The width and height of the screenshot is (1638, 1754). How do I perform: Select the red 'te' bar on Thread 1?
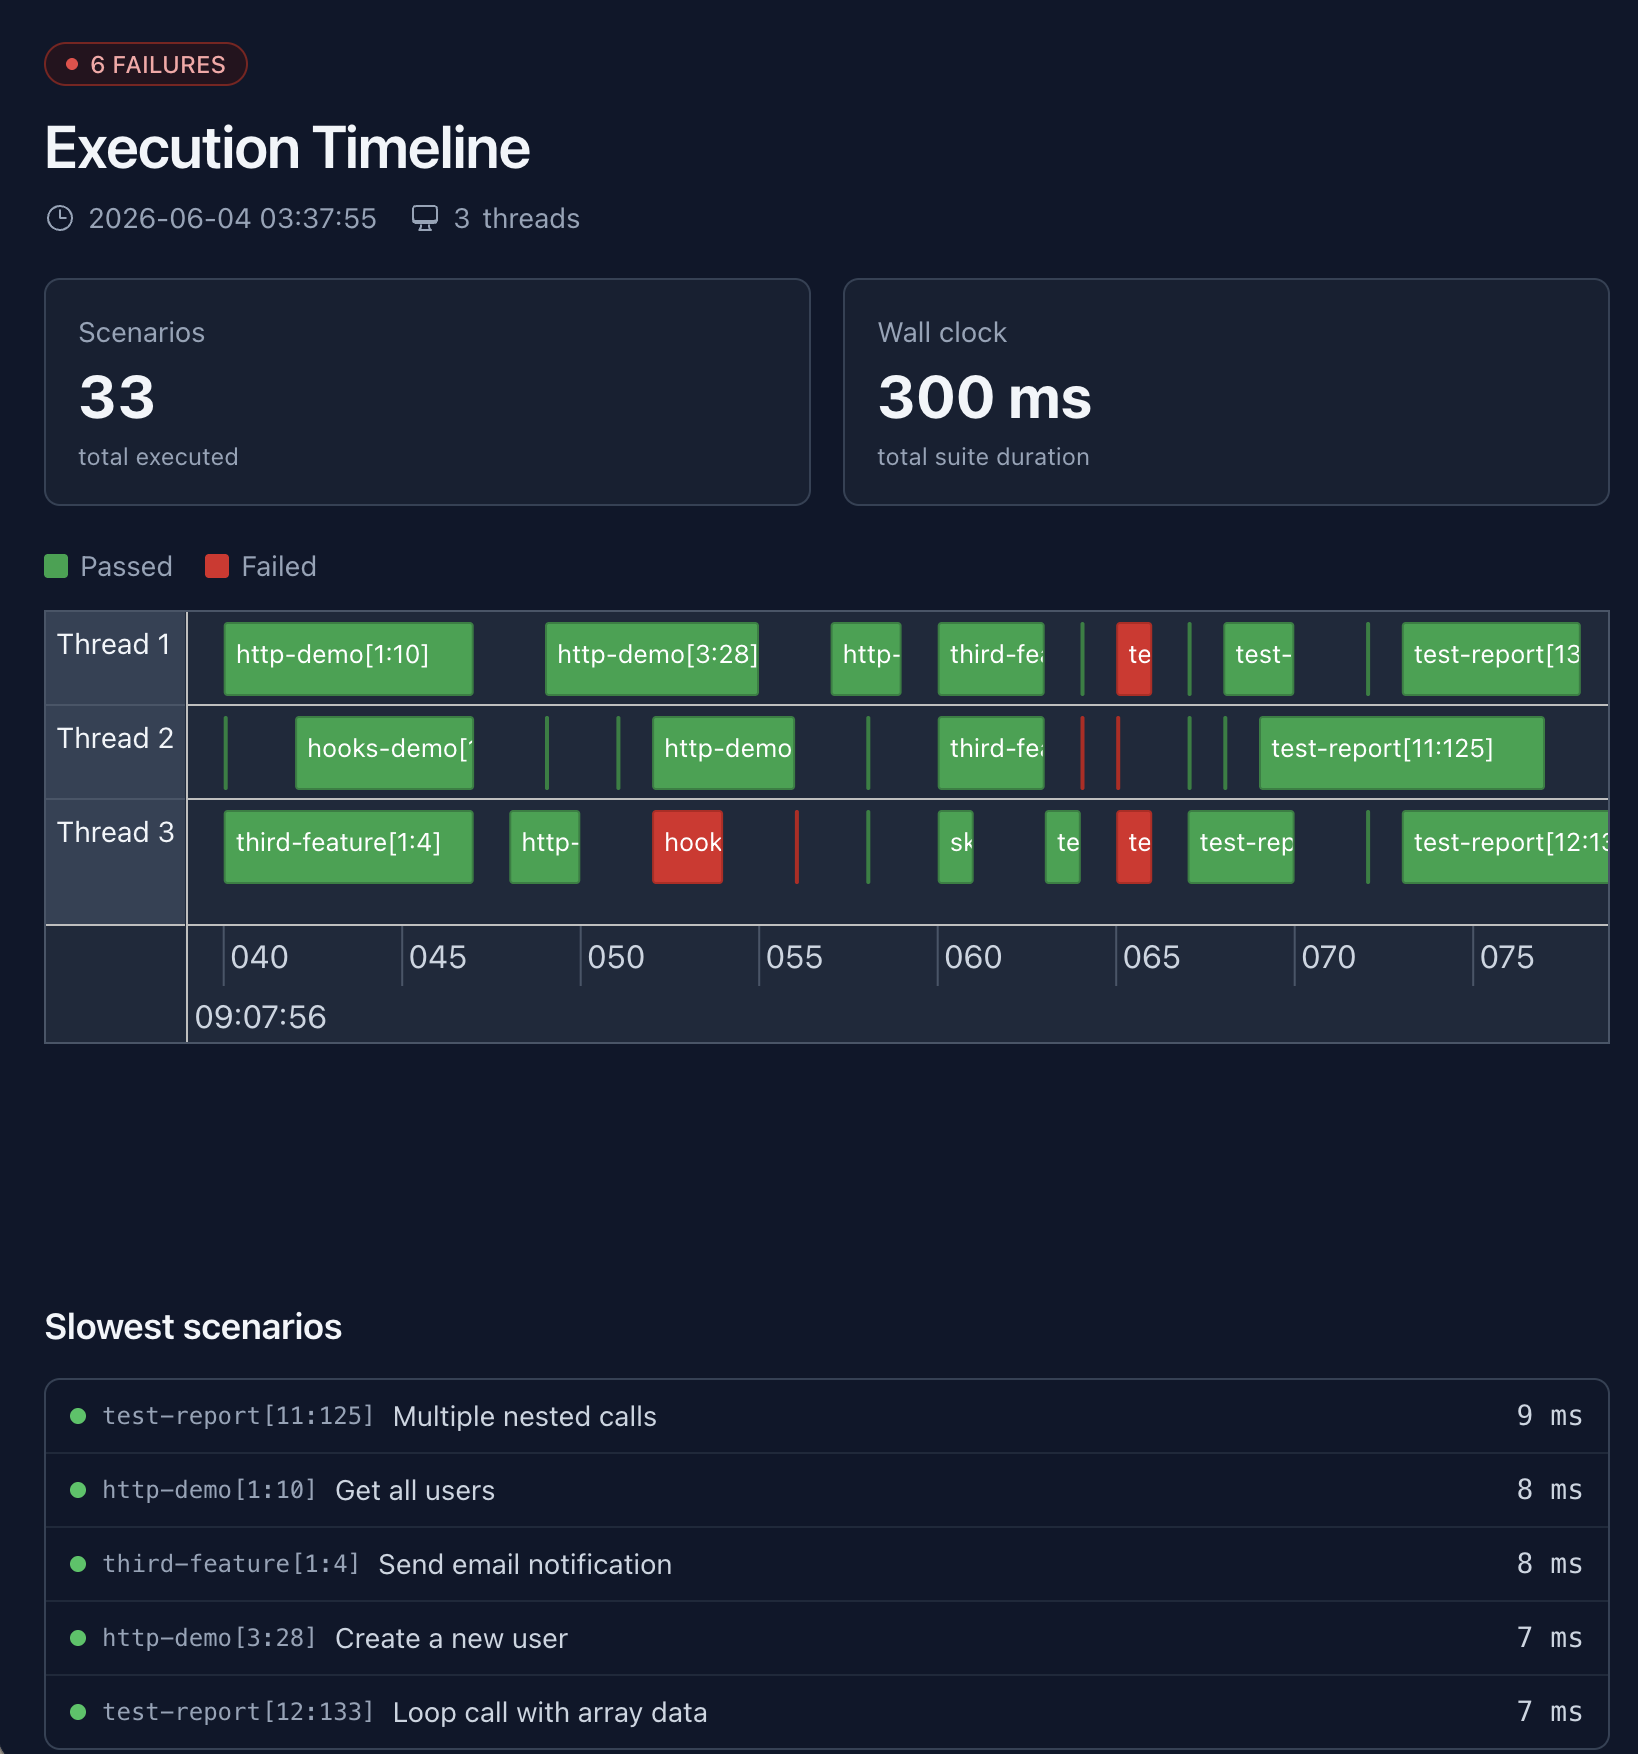pos(1134,658)
